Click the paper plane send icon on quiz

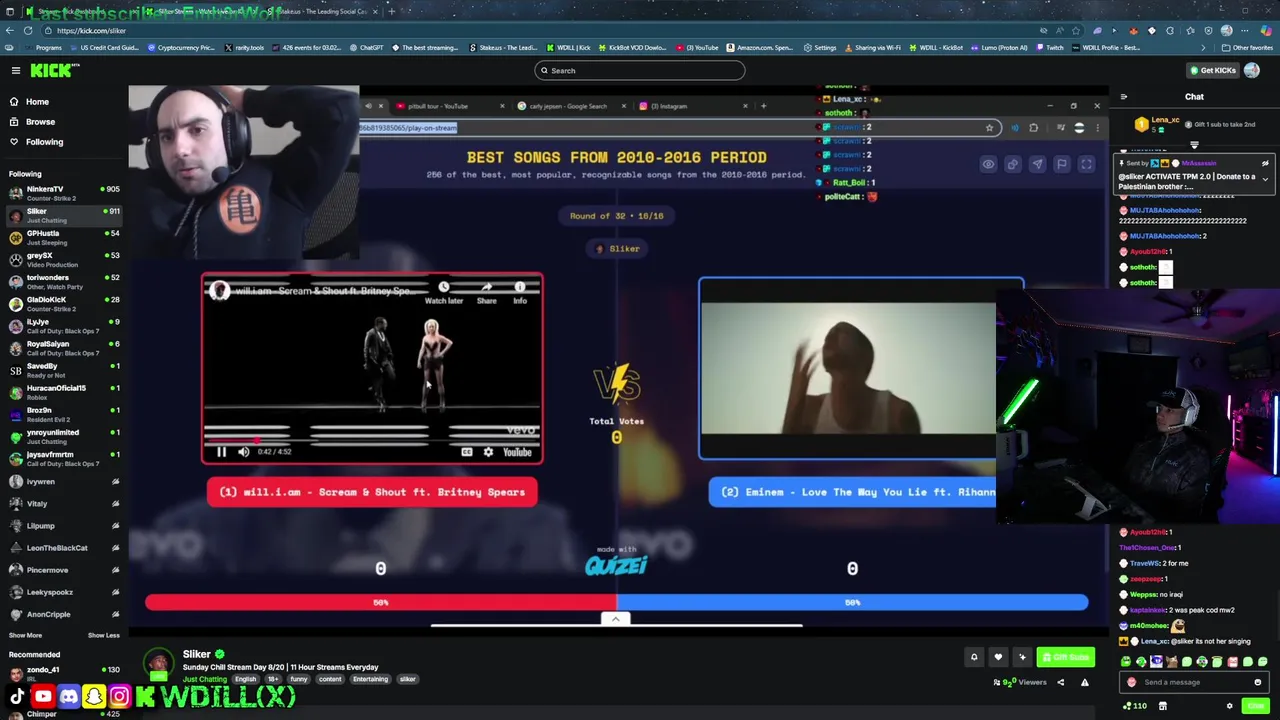(x=1037, y=164)
